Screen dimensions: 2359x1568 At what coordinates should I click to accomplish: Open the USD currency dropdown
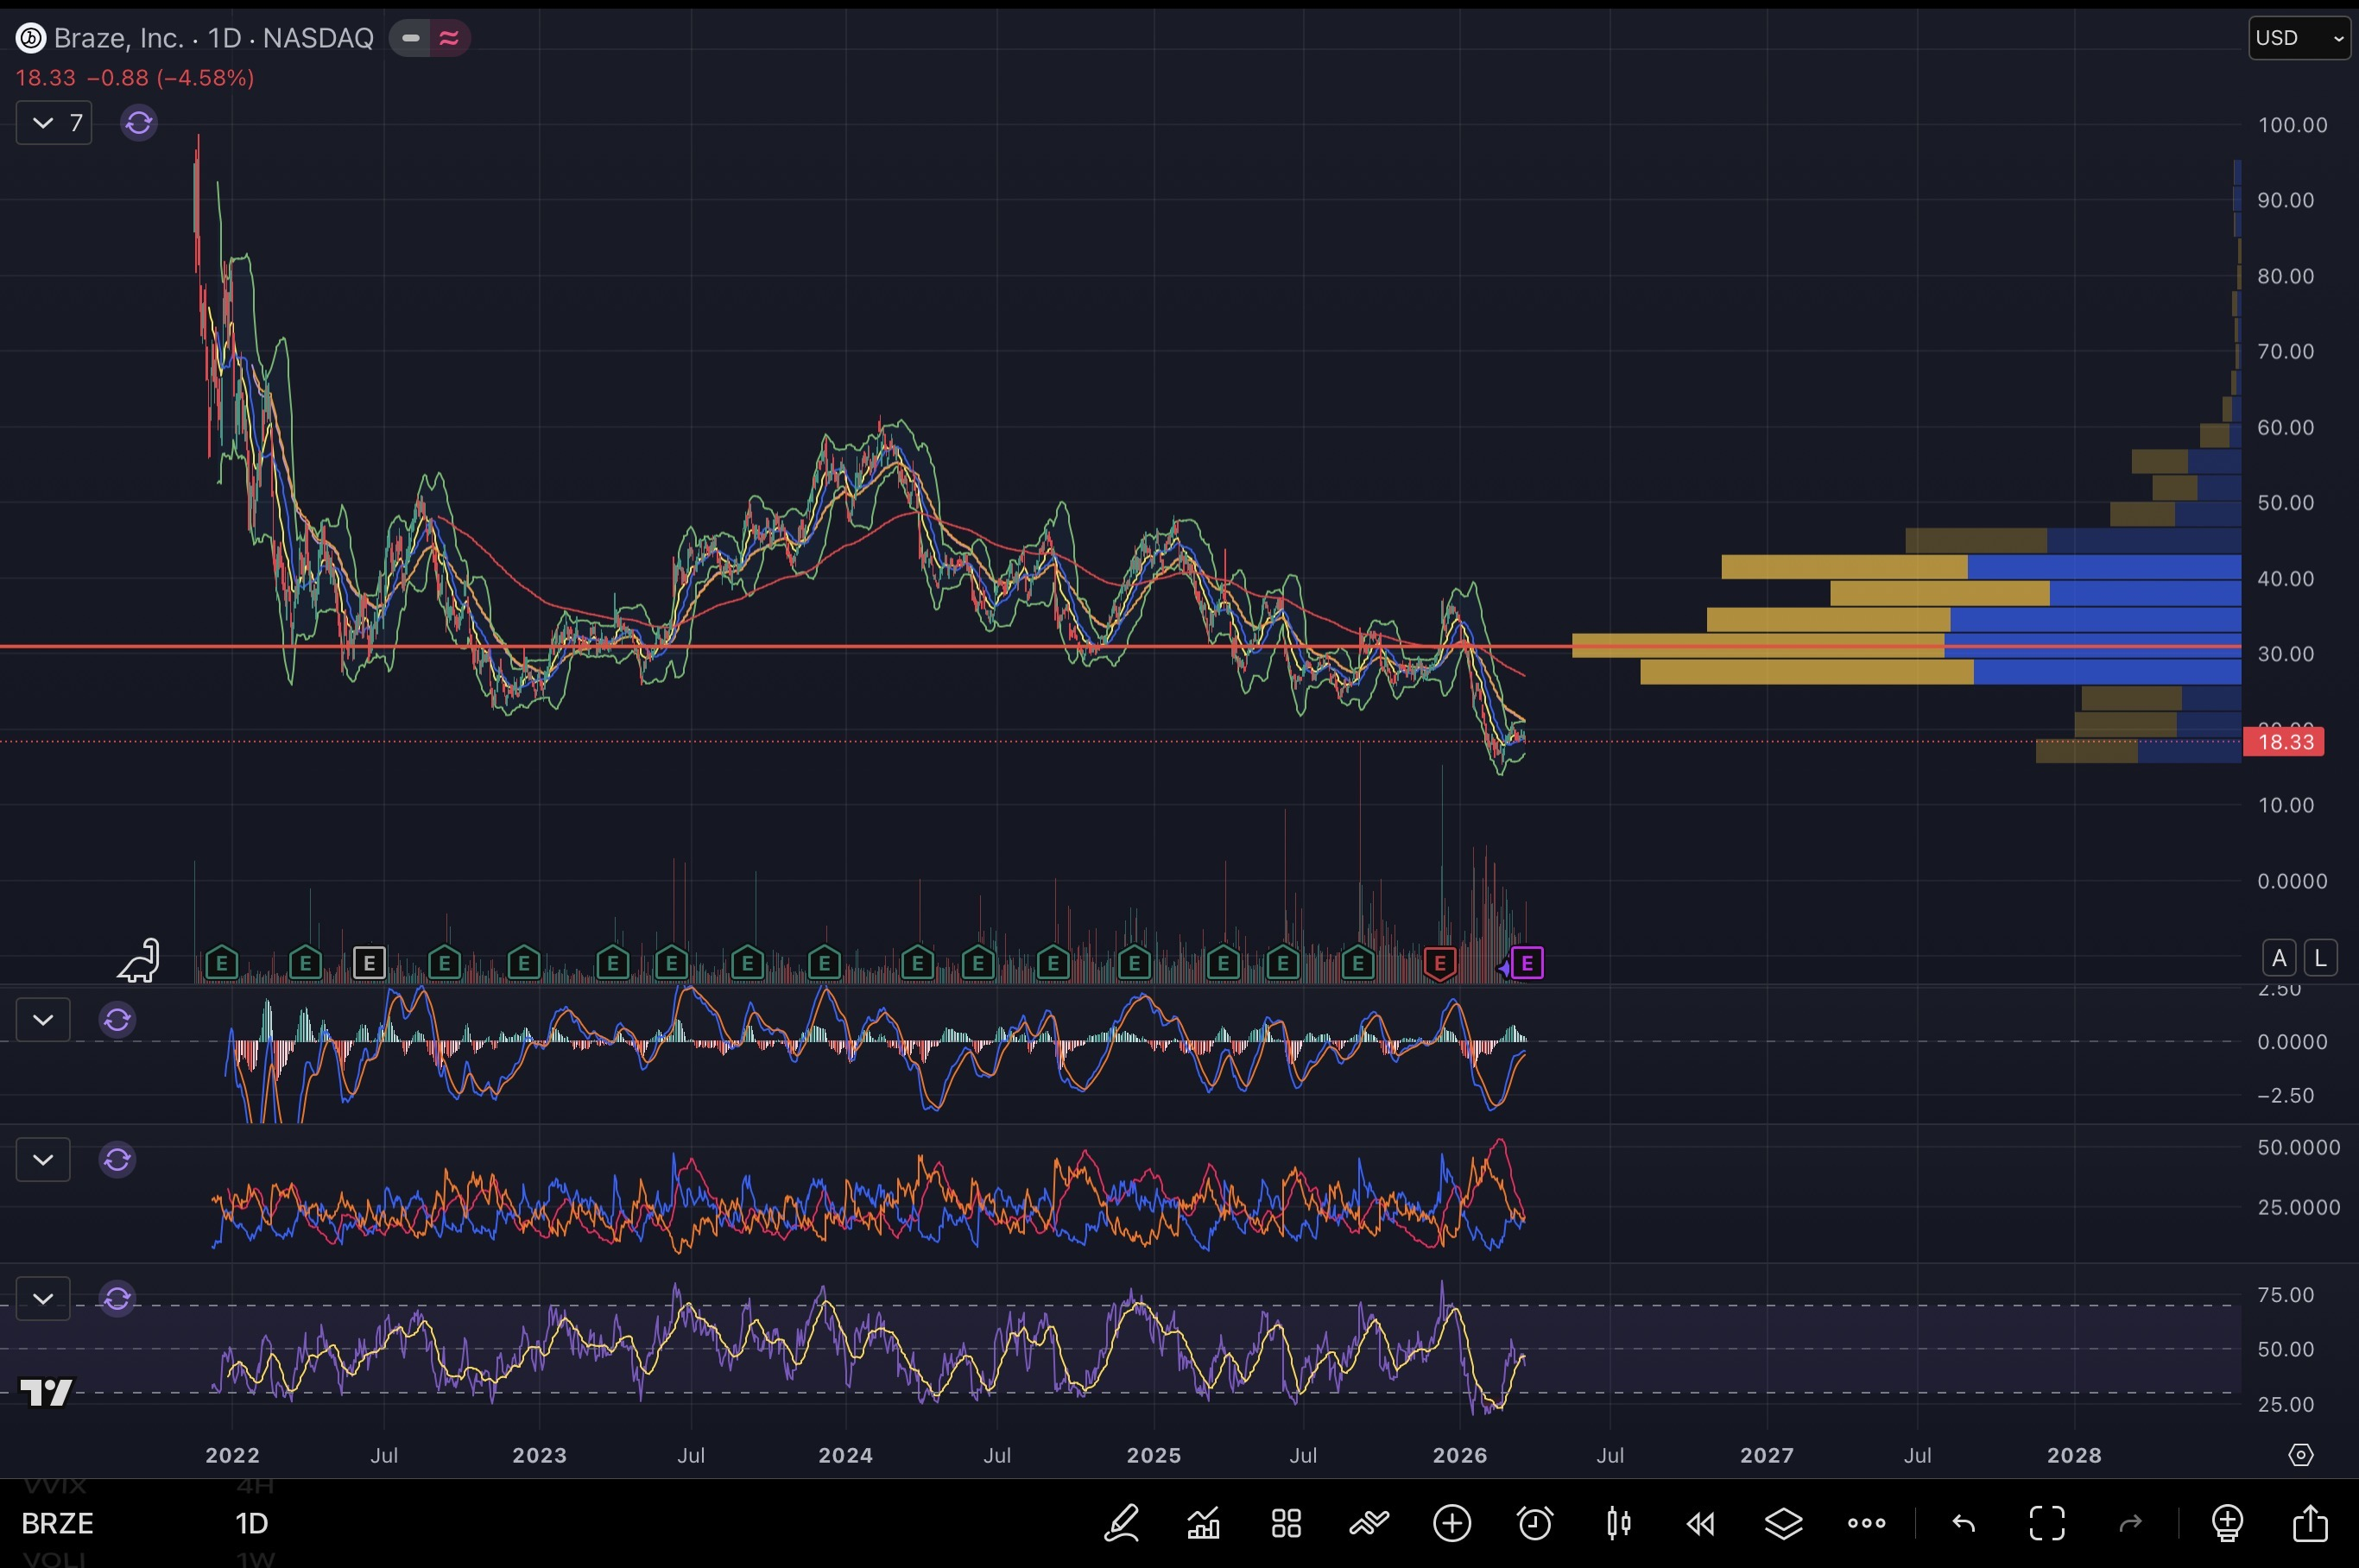(x=2299, y=38)
